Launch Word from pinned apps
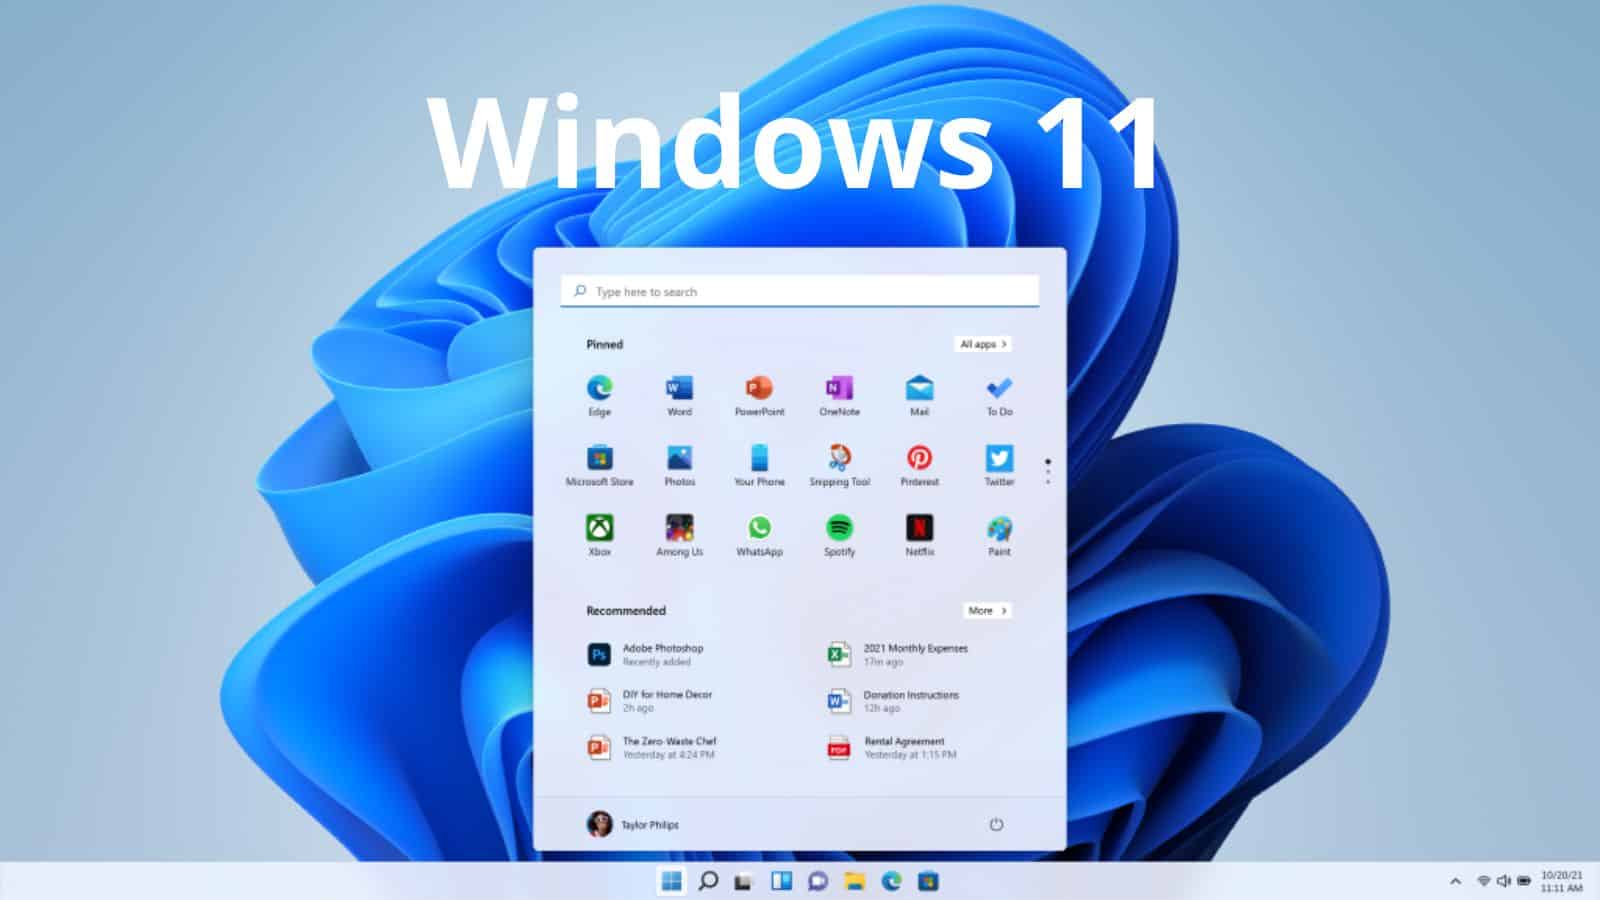The image size is (1600, 900). point(679,395)
